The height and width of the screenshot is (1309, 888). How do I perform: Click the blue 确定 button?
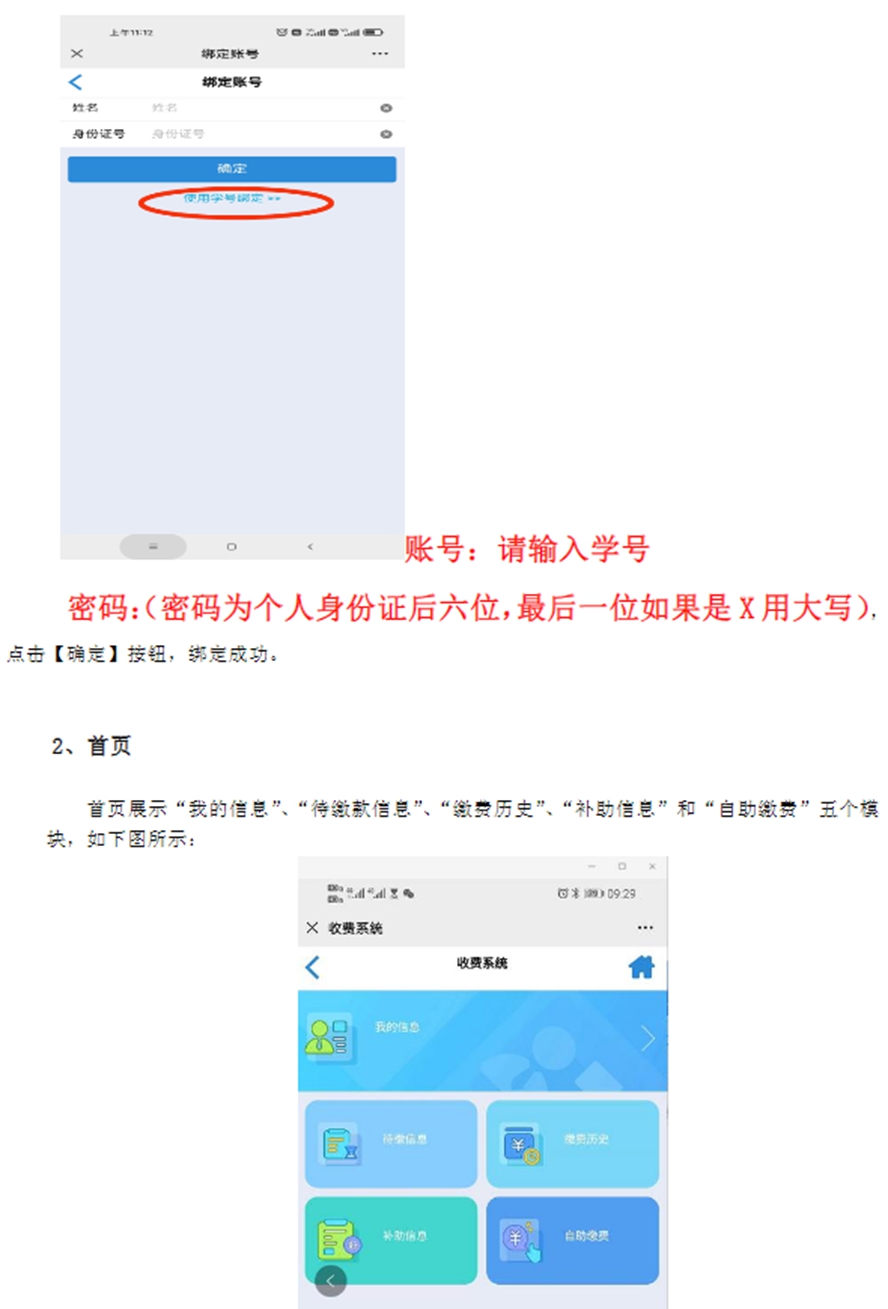coord(232,169)
